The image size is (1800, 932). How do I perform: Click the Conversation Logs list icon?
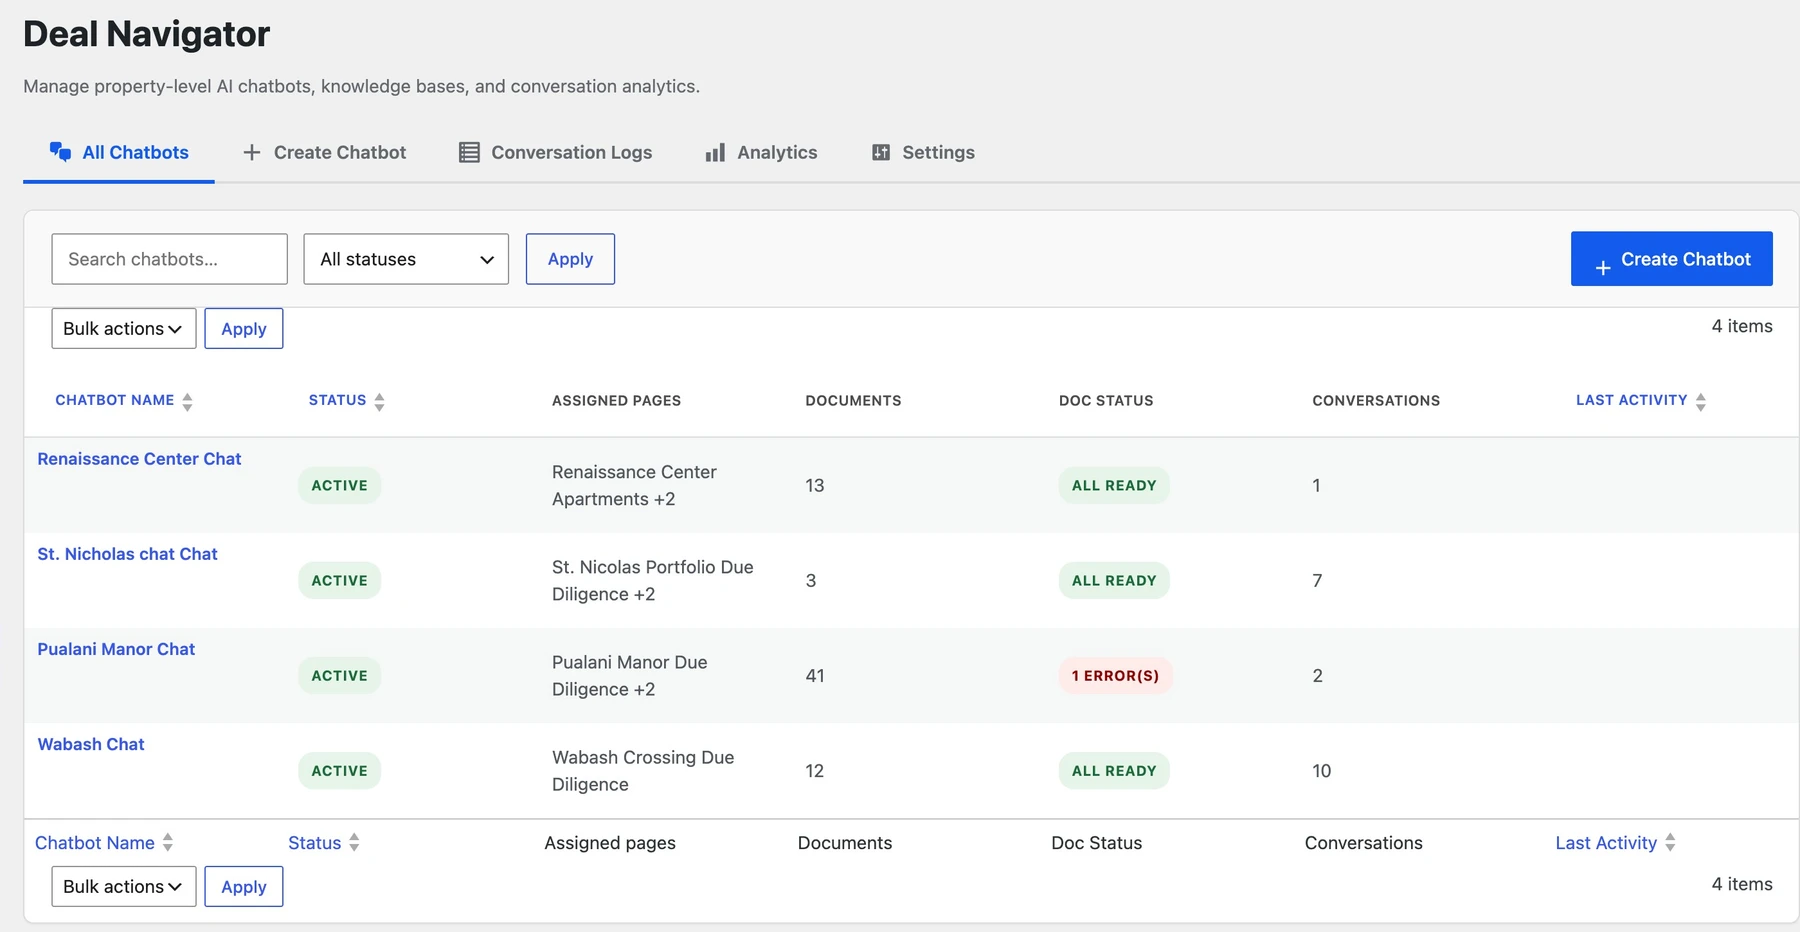[x=469, y=152]
